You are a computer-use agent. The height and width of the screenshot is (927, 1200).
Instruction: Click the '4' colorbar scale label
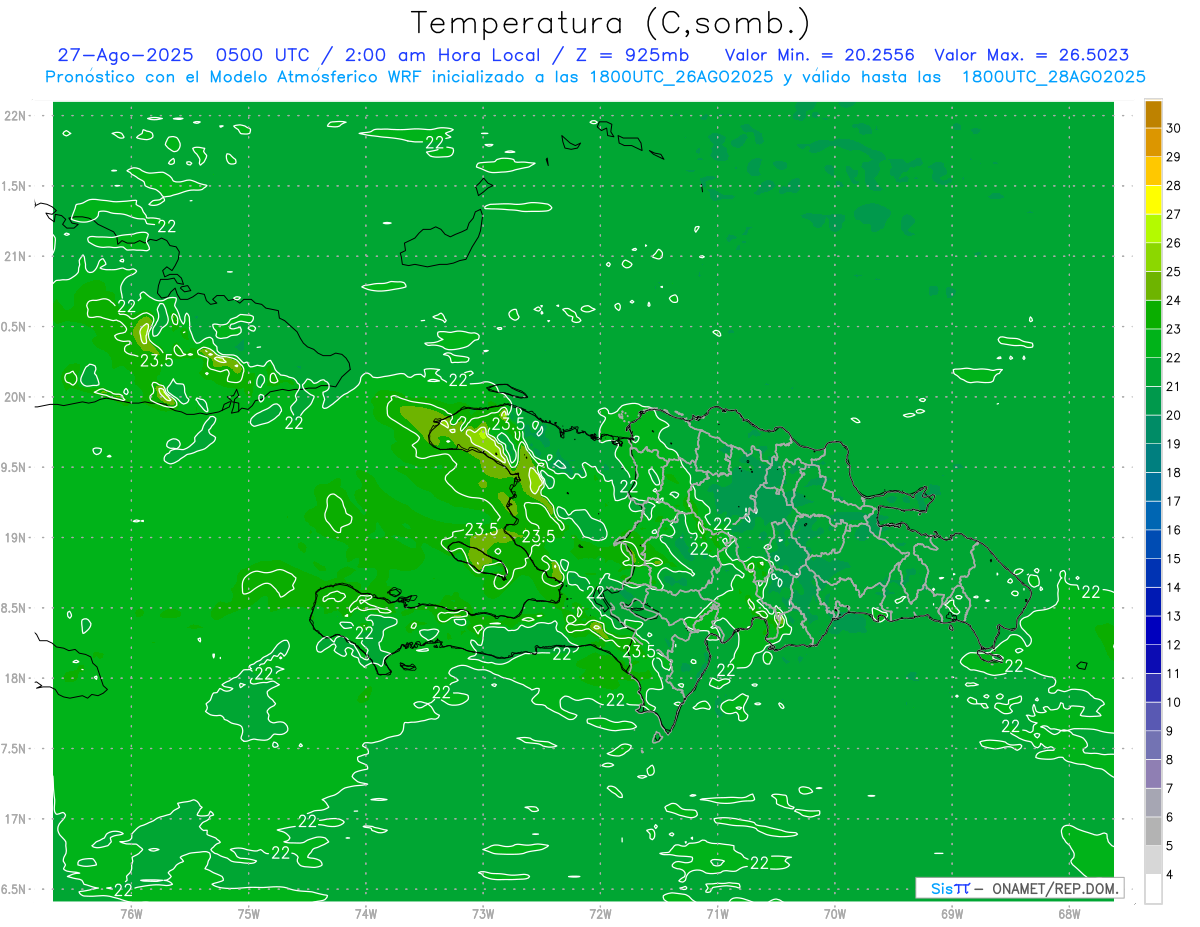click(x=1171, y=874)
